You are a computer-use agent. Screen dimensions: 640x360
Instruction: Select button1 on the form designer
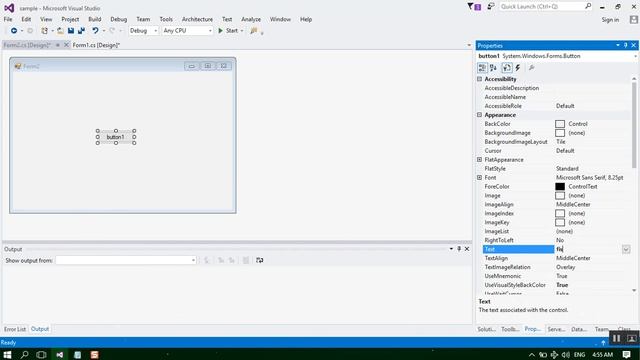116,137
